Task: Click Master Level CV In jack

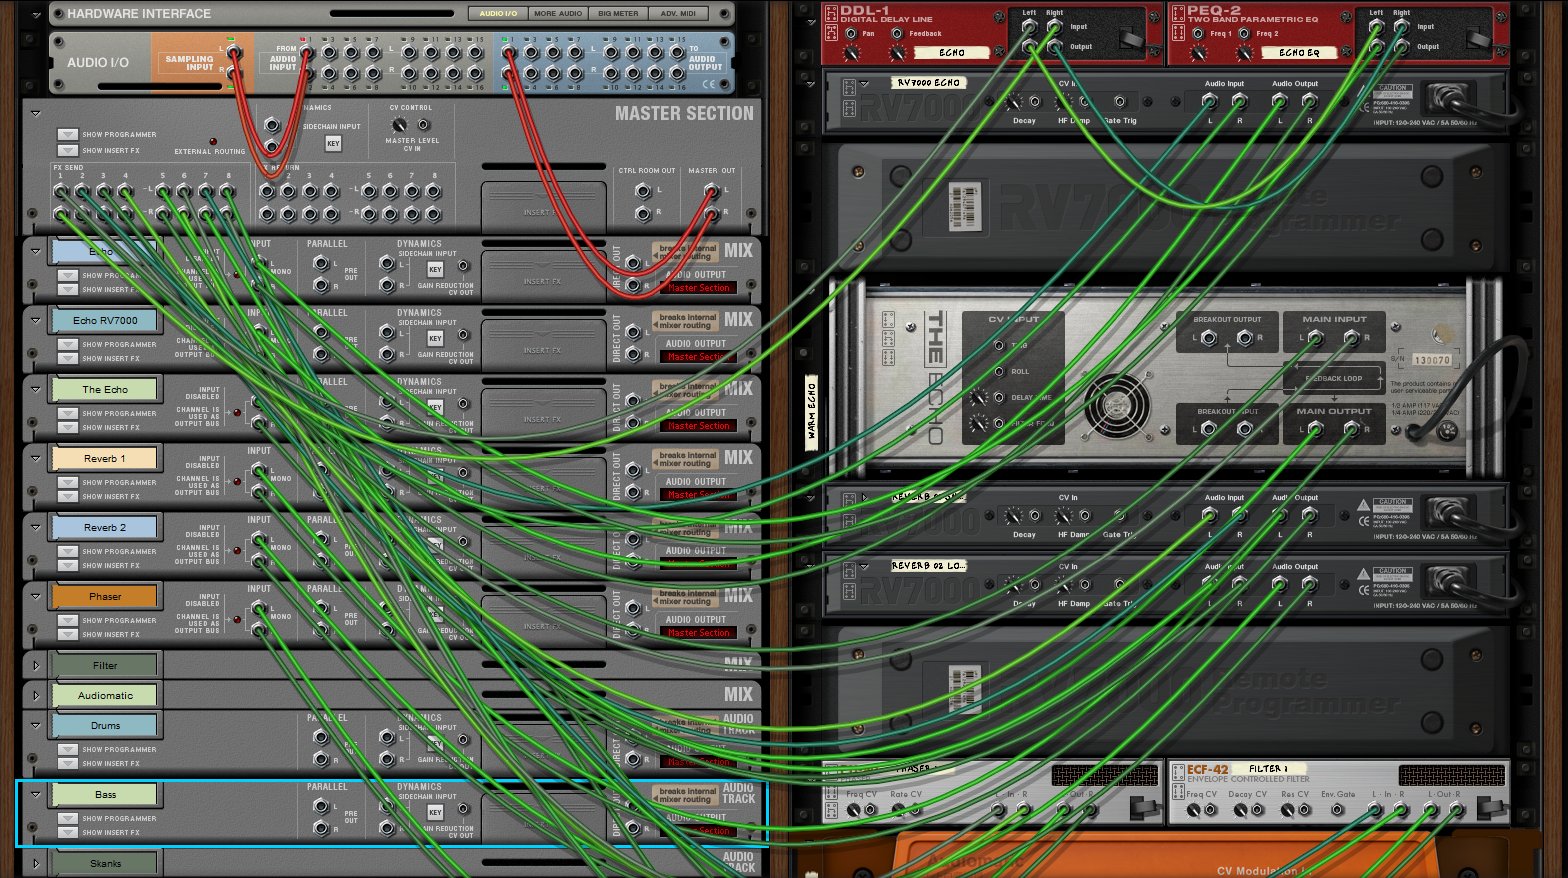Action: tap(424, 125)
